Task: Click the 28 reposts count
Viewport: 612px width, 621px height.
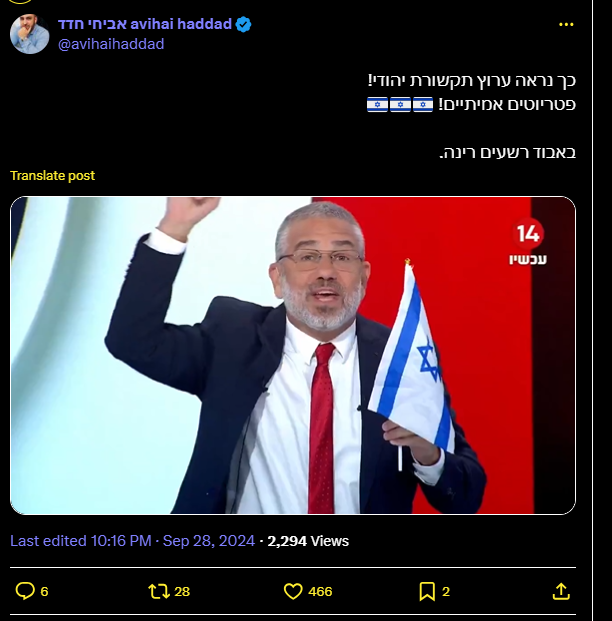Action: point(182,592)
